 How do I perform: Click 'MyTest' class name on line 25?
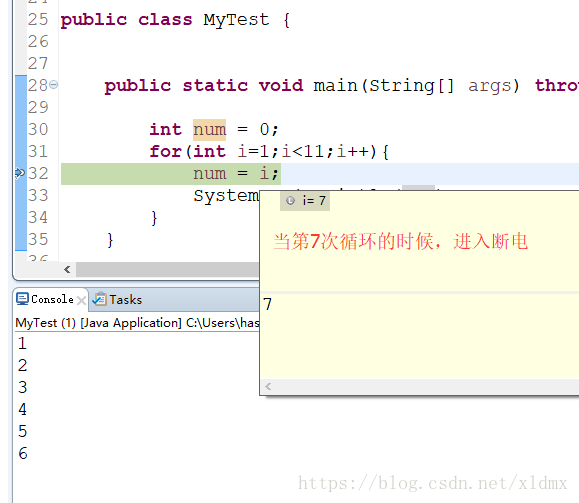pyautogui.click(x=236, y=20)
